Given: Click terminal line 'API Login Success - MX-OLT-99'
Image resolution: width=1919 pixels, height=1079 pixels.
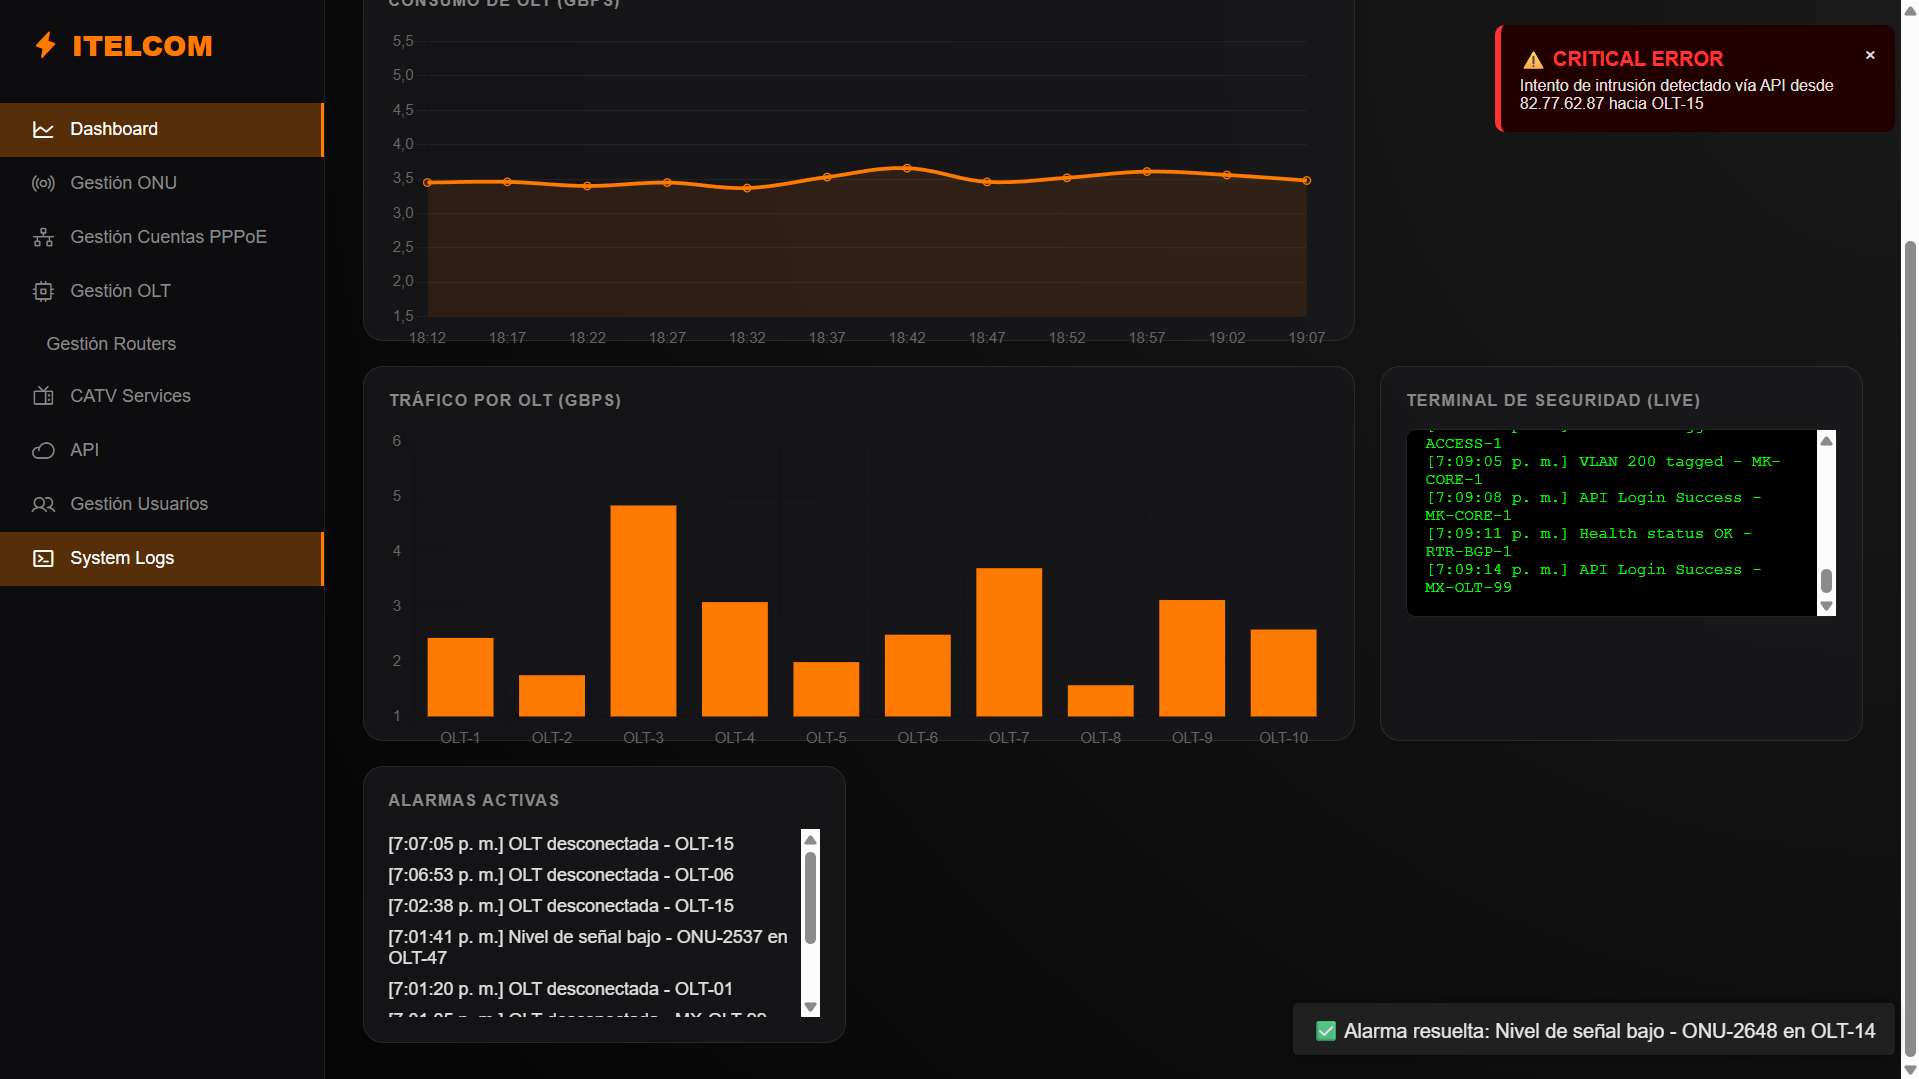Looking at the screenshot, I should click(x=1593, y=579).
